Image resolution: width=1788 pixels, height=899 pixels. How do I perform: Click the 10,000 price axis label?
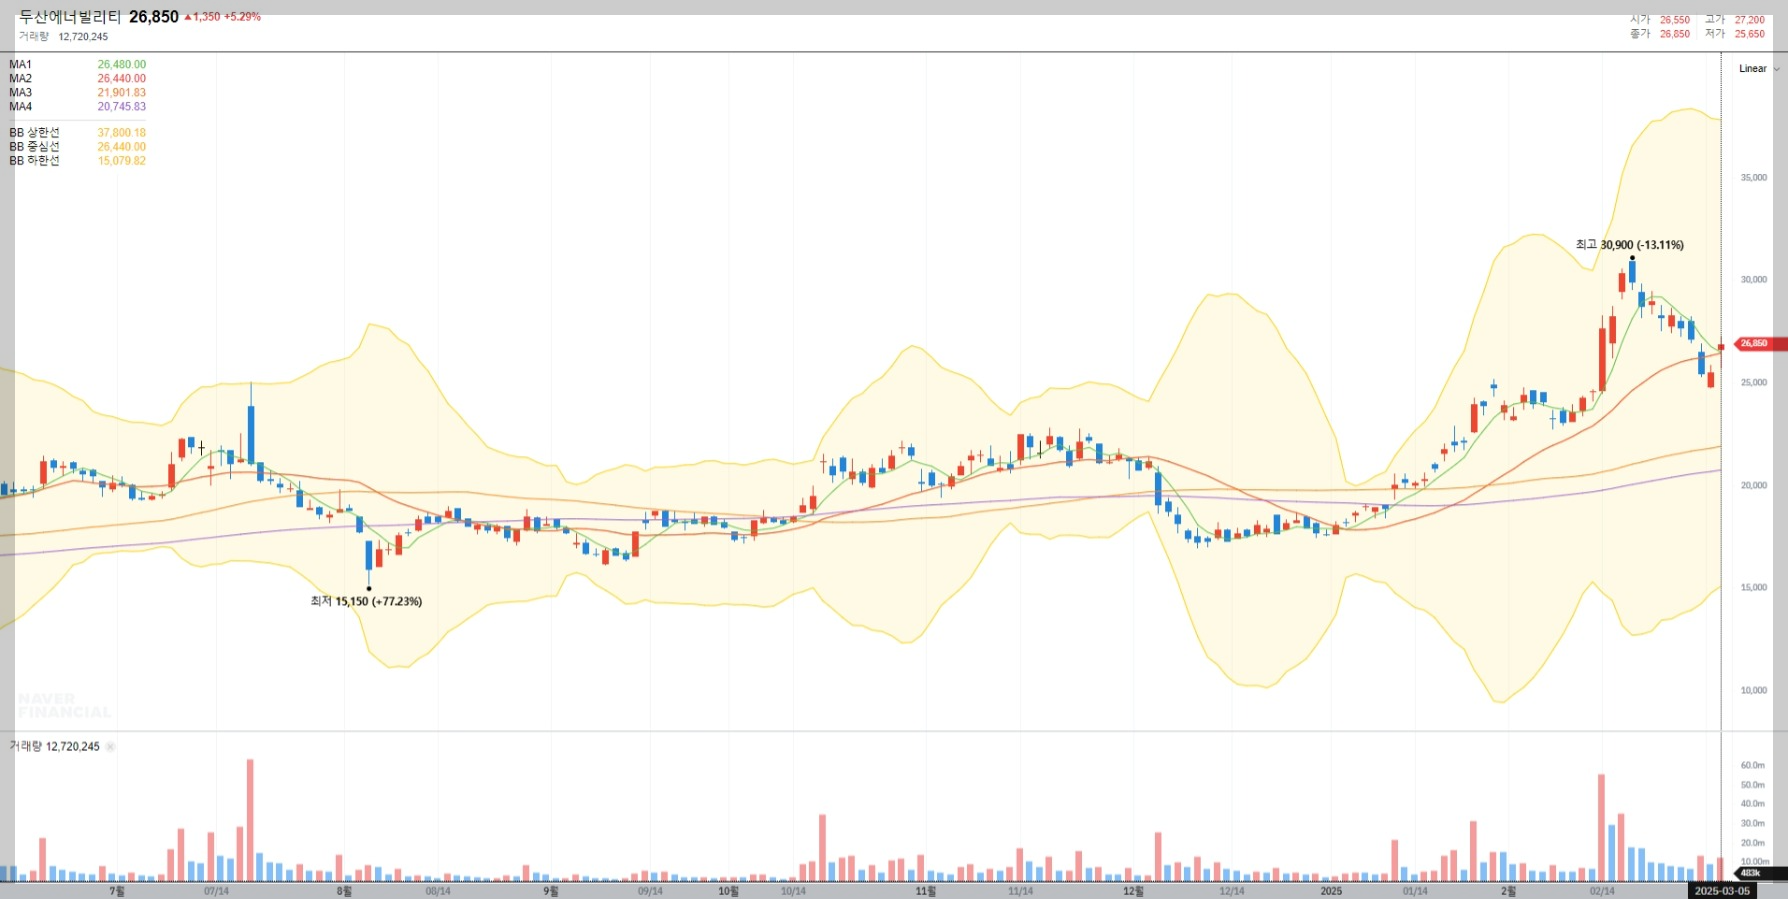[1753, 691]
